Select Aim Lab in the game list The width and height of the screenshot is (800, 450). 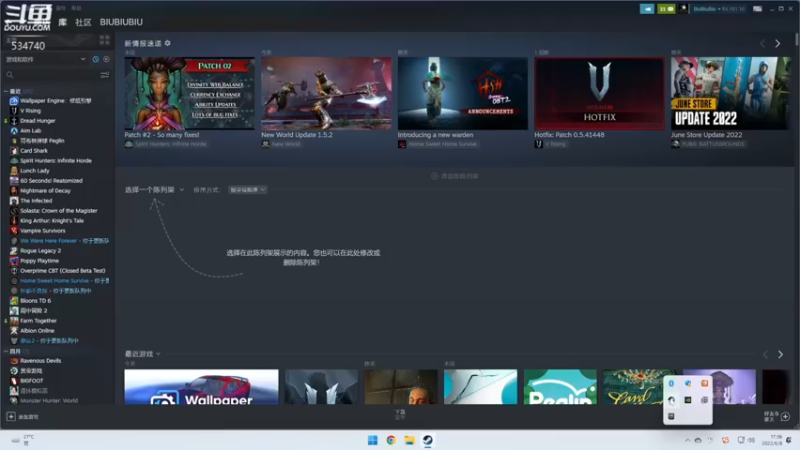[x=30, y=131]
